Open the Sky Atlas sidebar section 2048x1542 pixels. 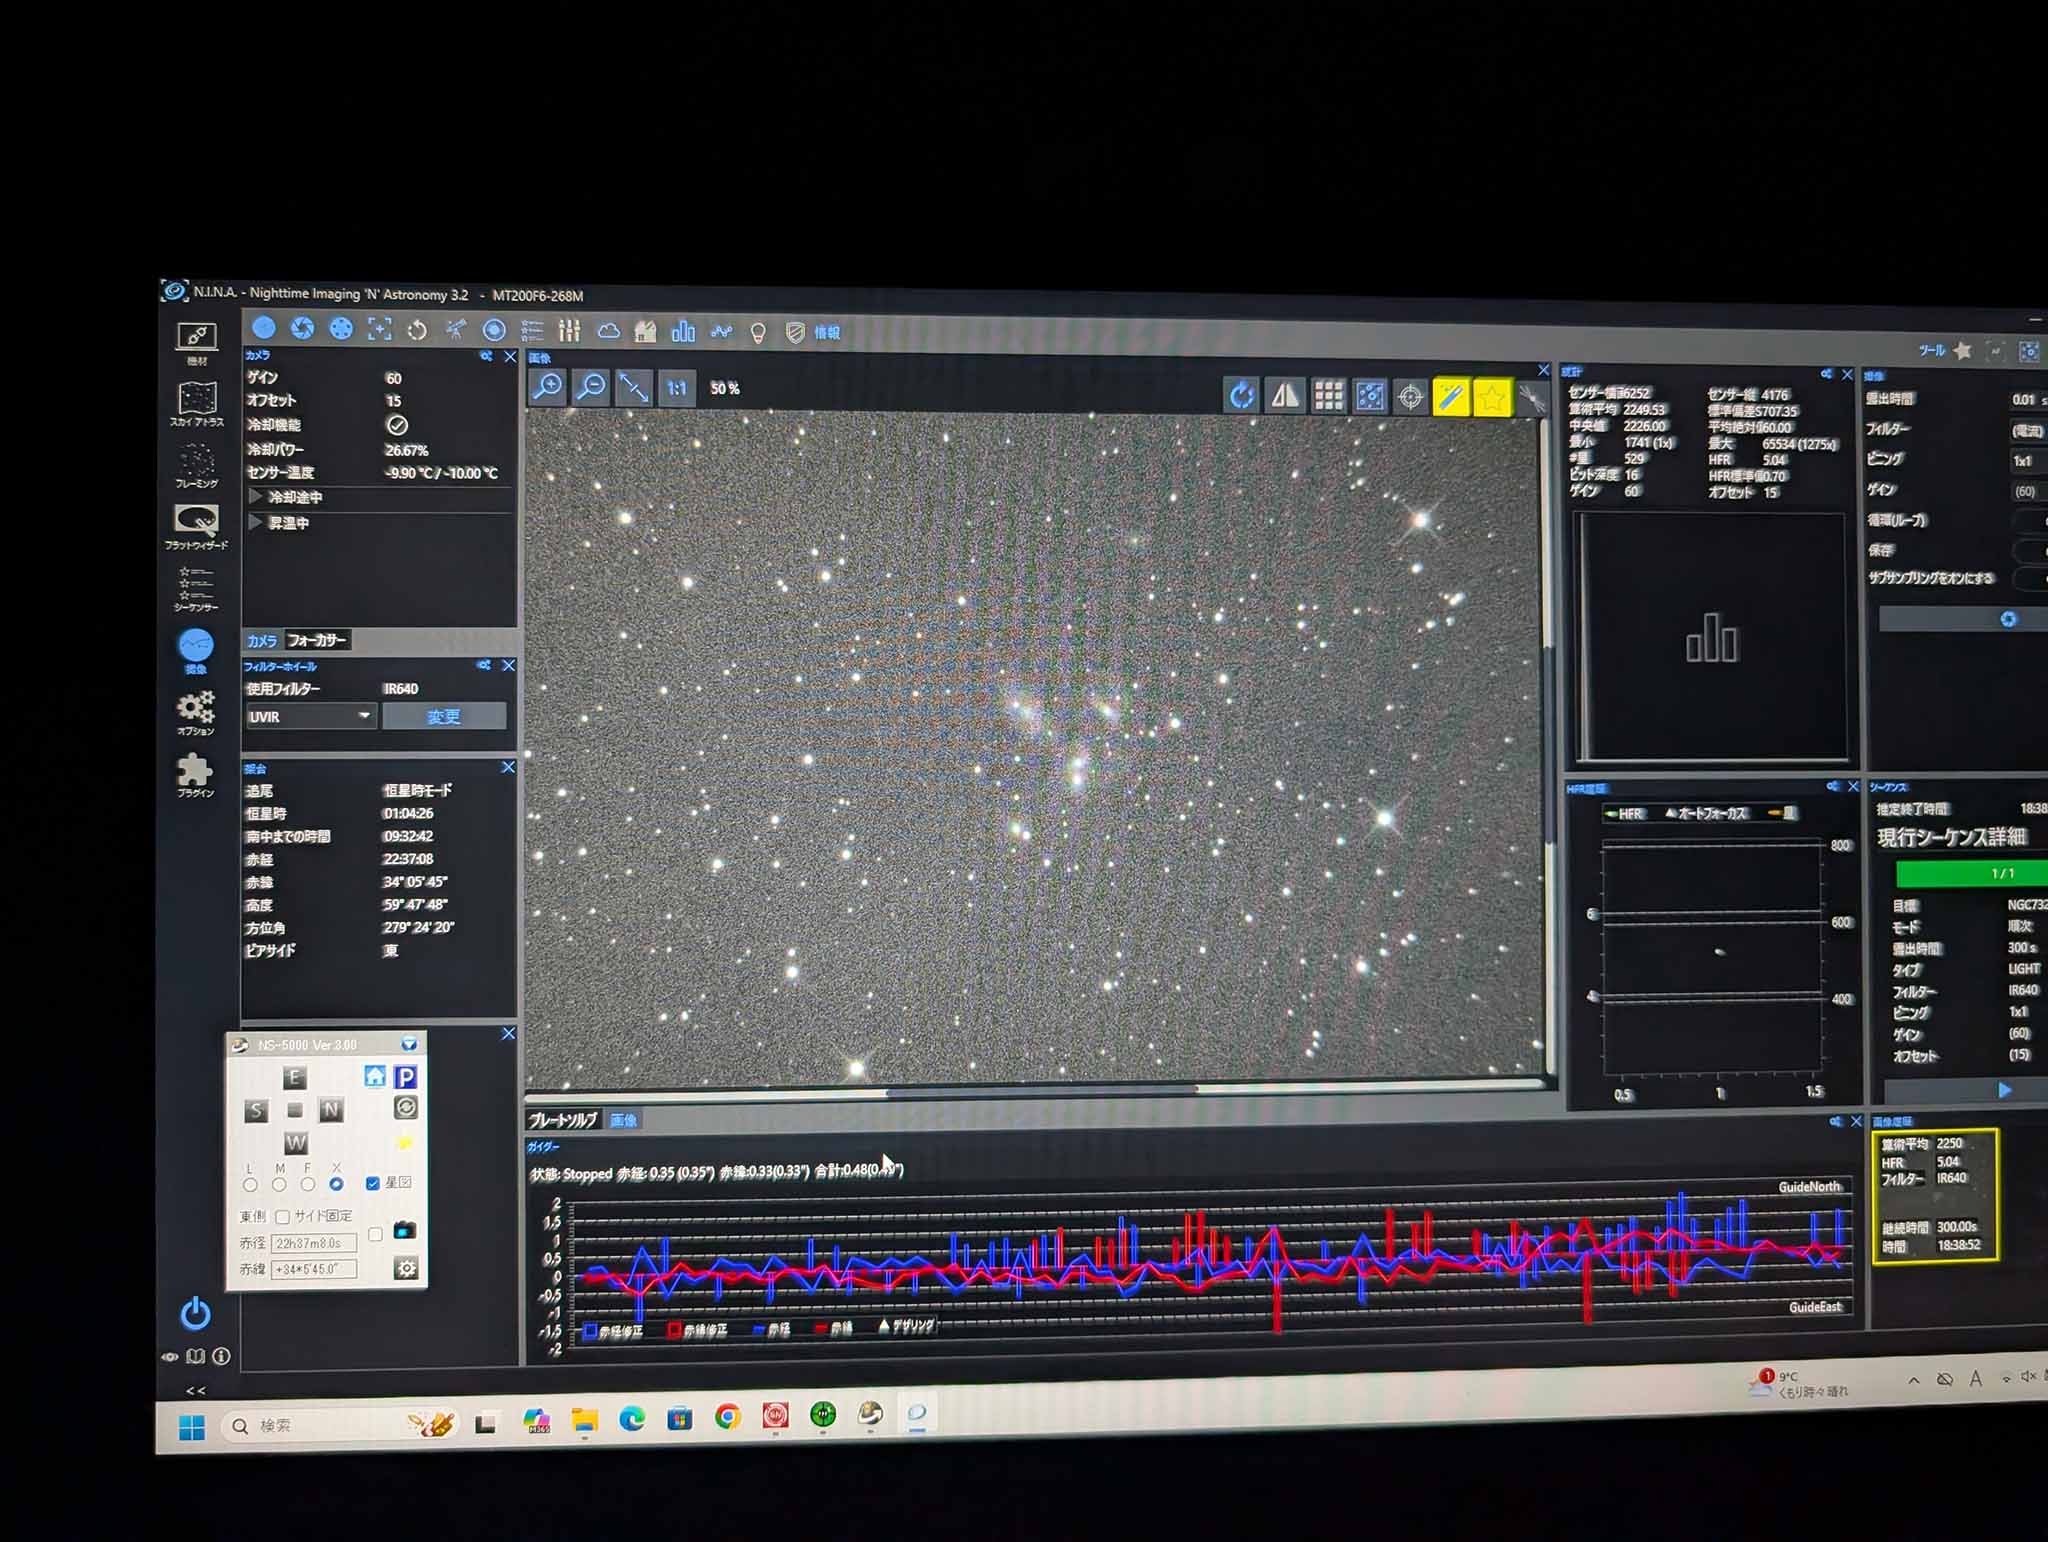point(196,402)
